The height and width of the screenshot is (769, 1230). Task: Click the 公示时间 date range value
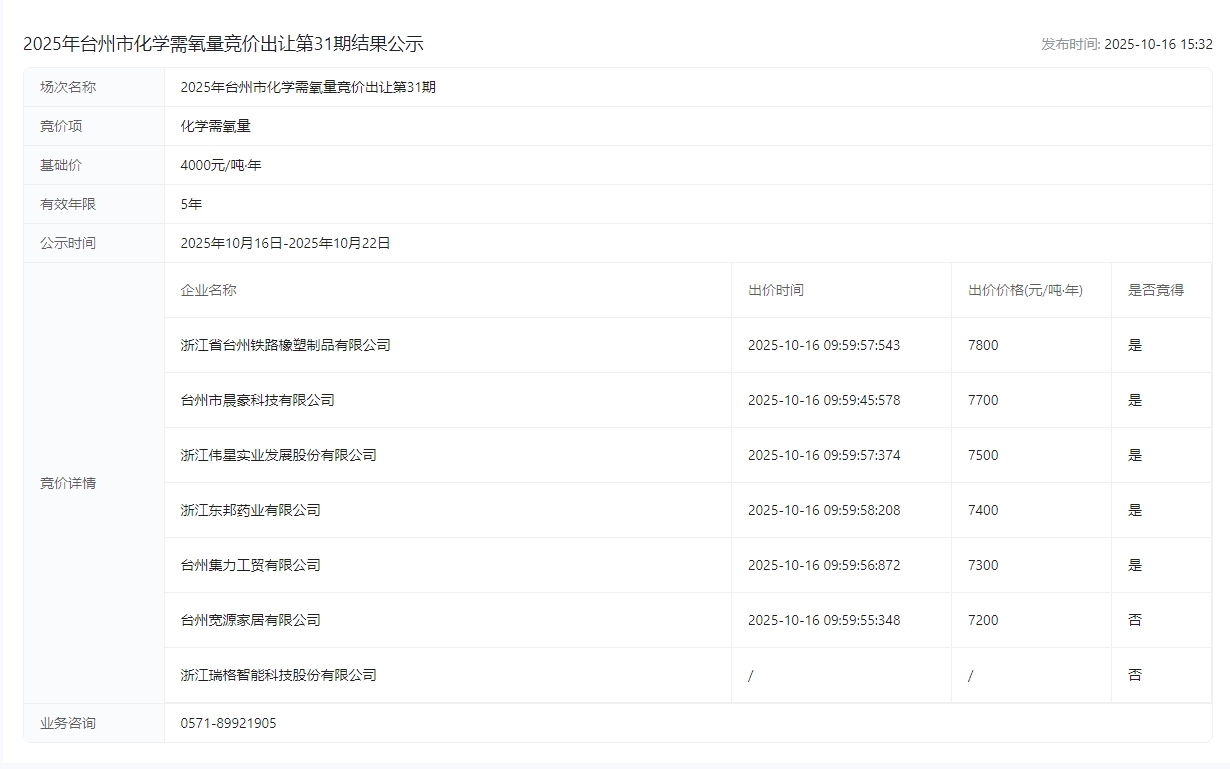pyautogui.click(x=285, y=243)
